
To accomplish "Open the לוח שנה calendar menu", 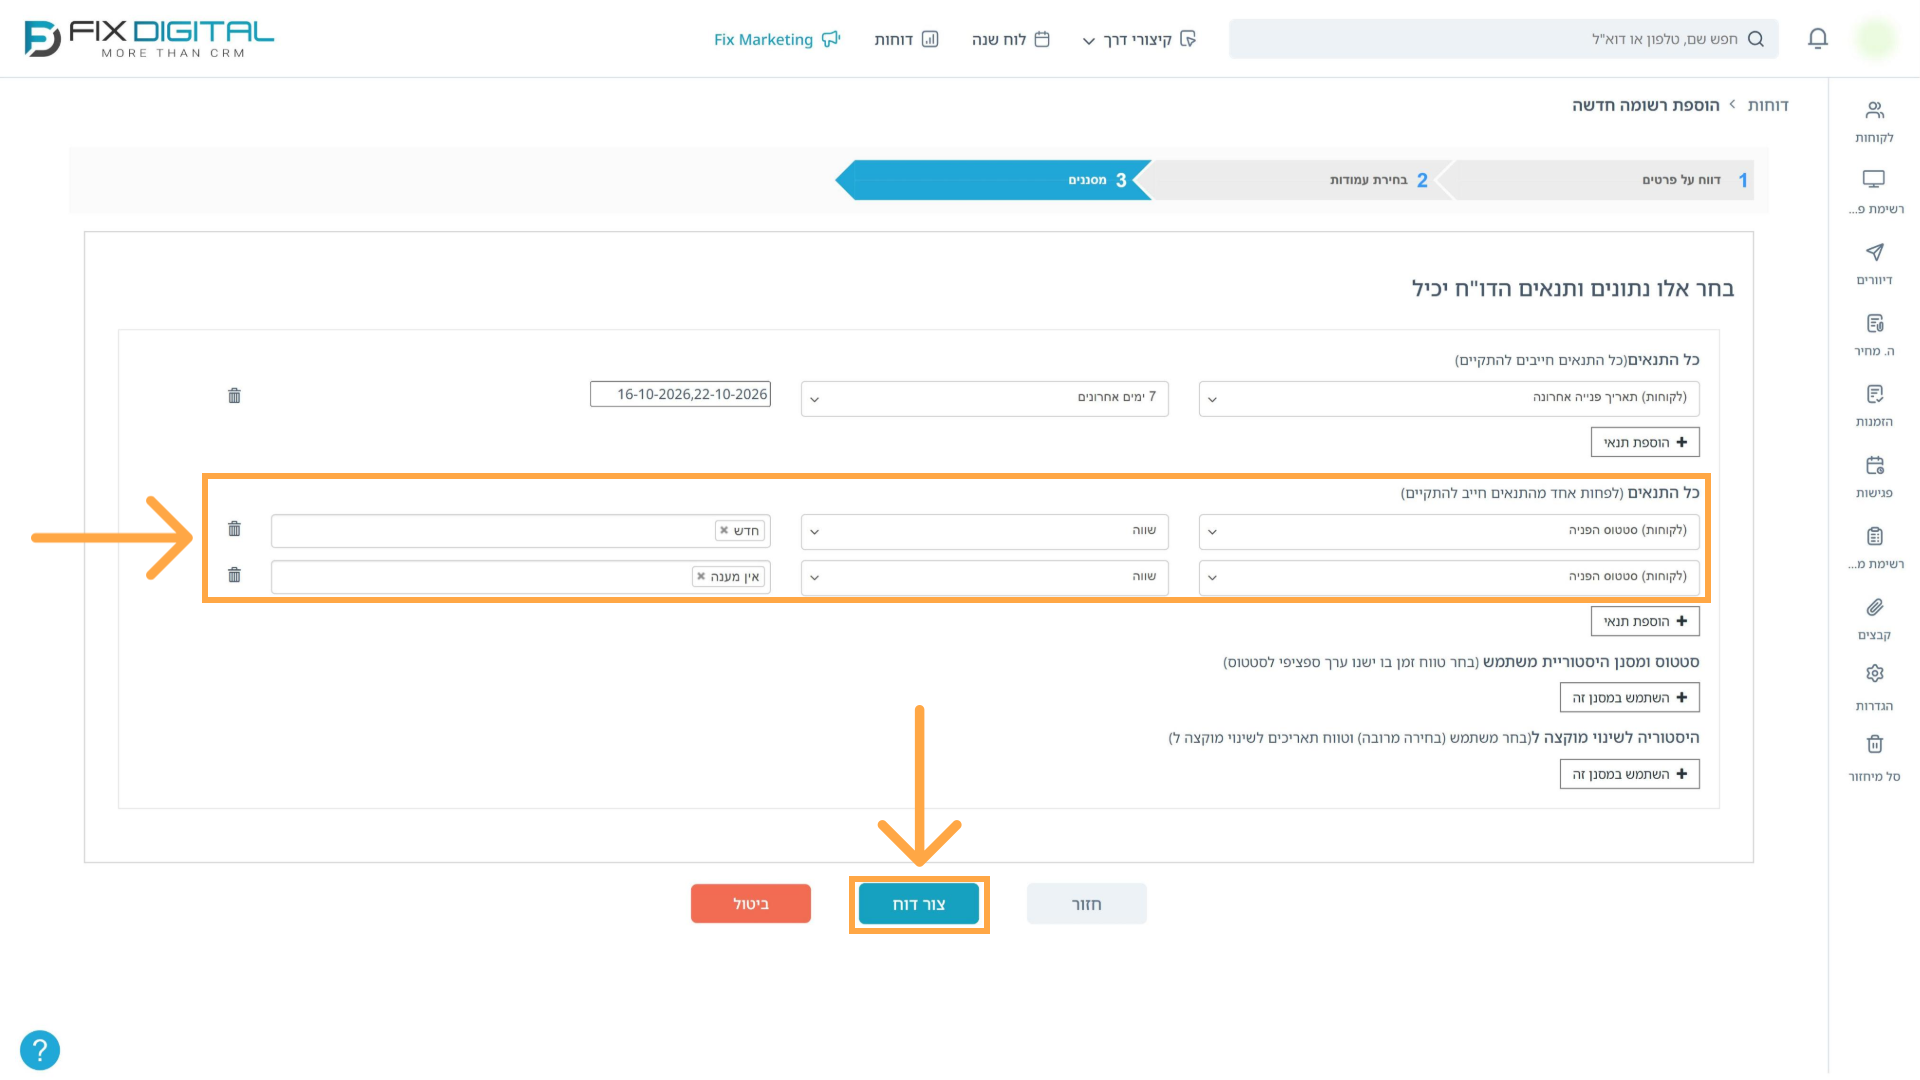I will 1010,39.
